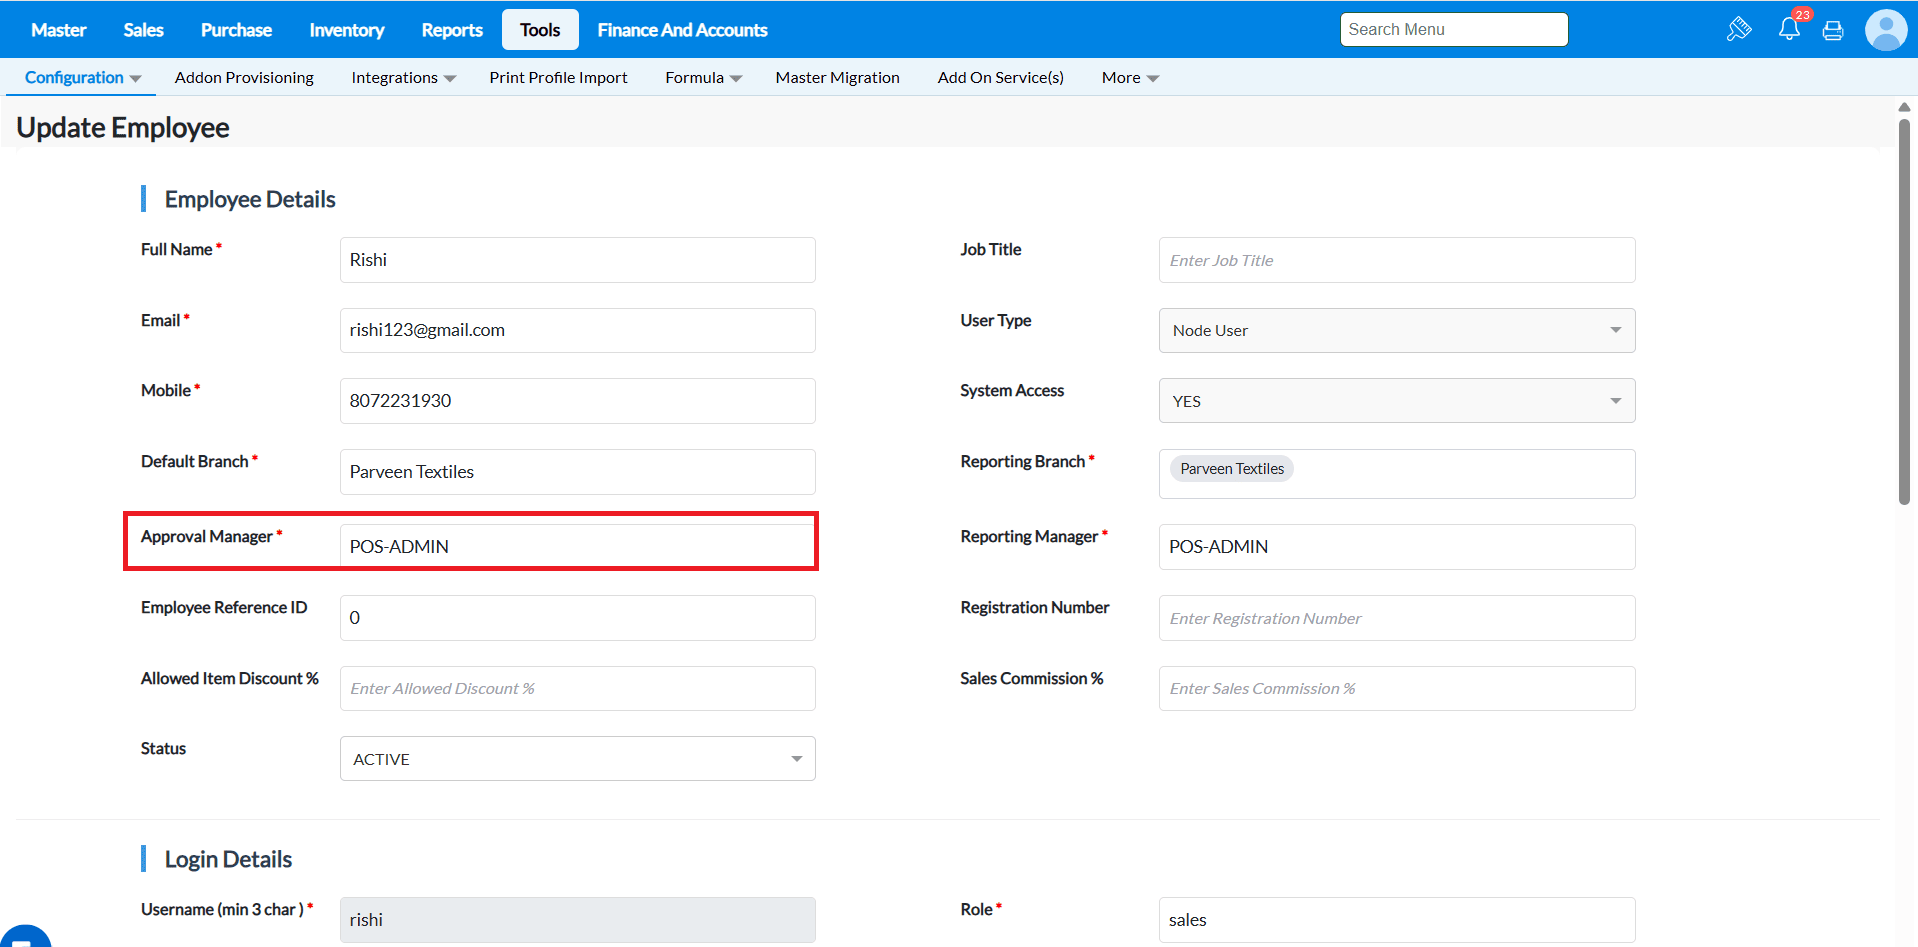Open the user profile avatar
The height and width of the screenshot is (947, 1918).
(x=1885, y=30)
